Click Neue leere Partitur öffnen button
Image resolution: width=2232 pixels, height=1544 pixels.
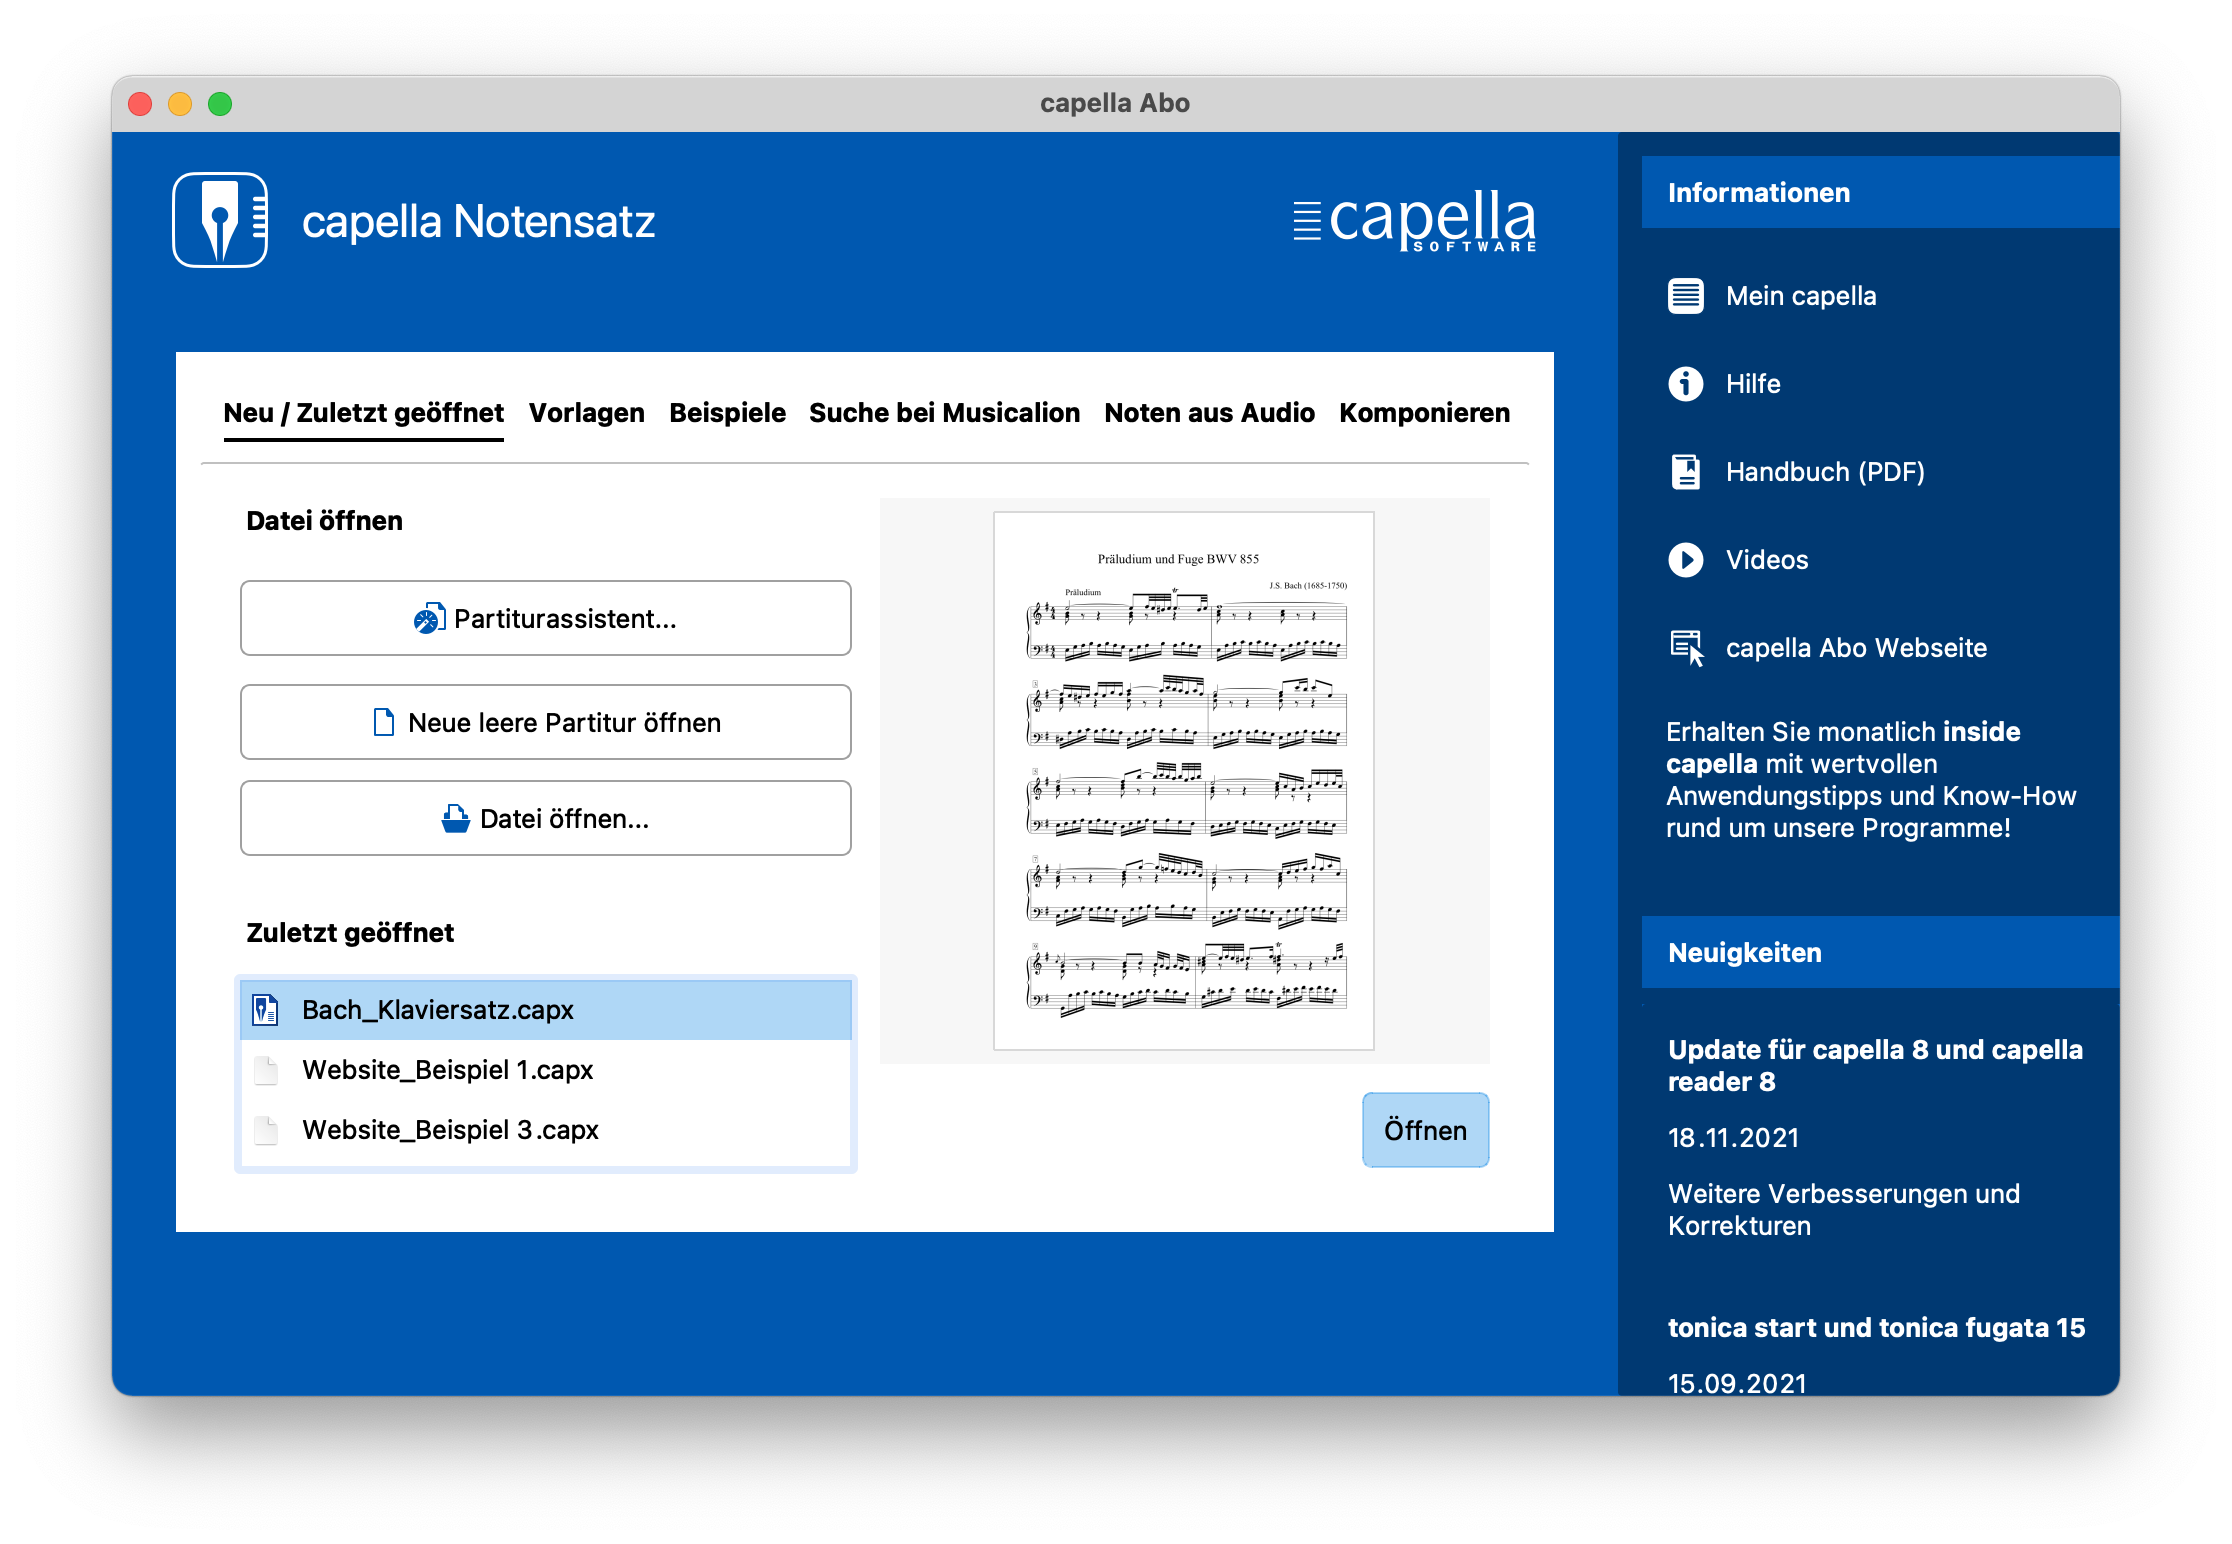click(546, 722)
